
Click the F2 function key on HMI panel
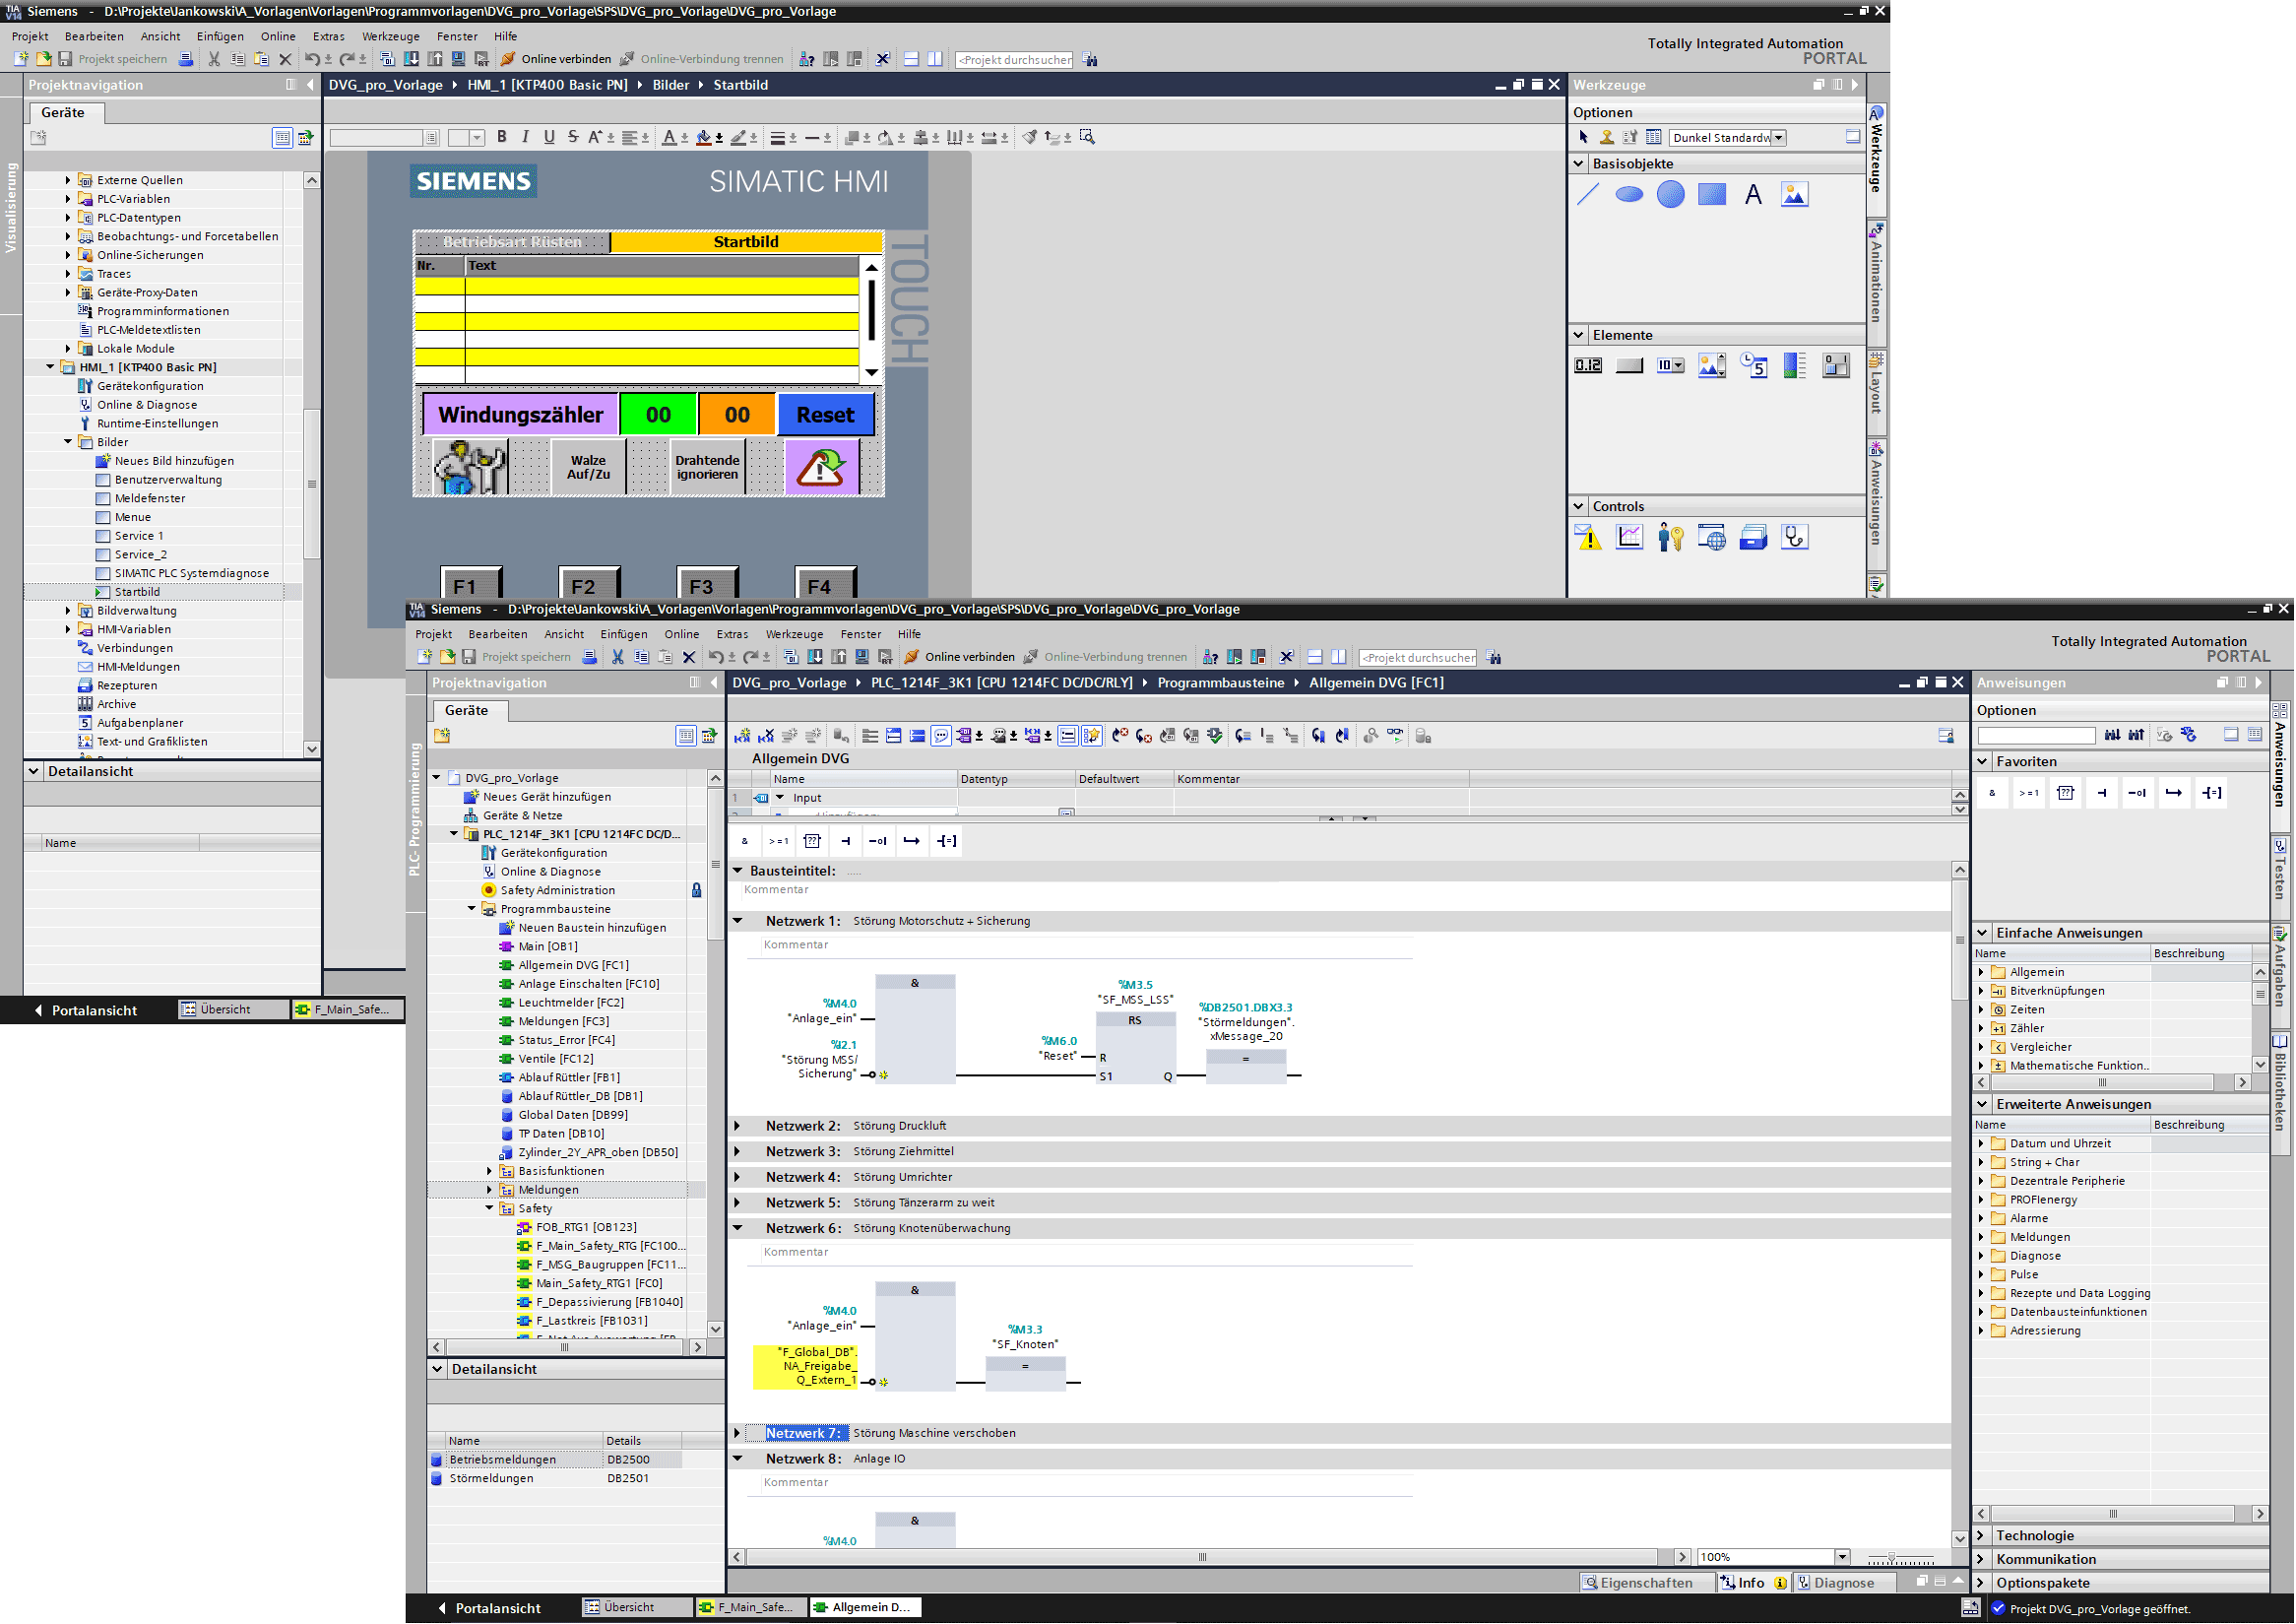pyautogui.click(x=588, y=584)
